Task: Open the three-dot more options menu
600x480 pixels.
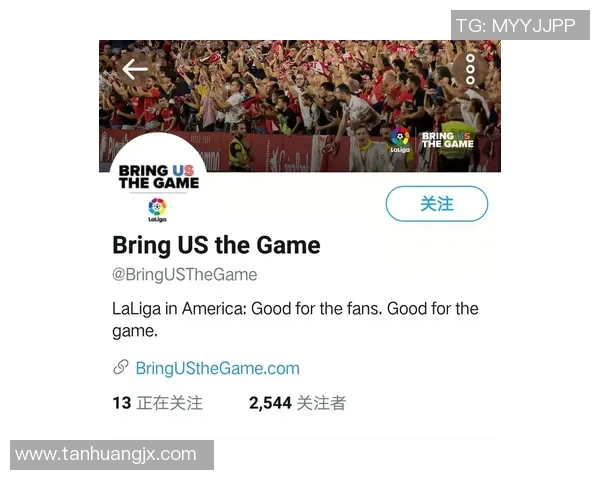Action: point(470,69)
